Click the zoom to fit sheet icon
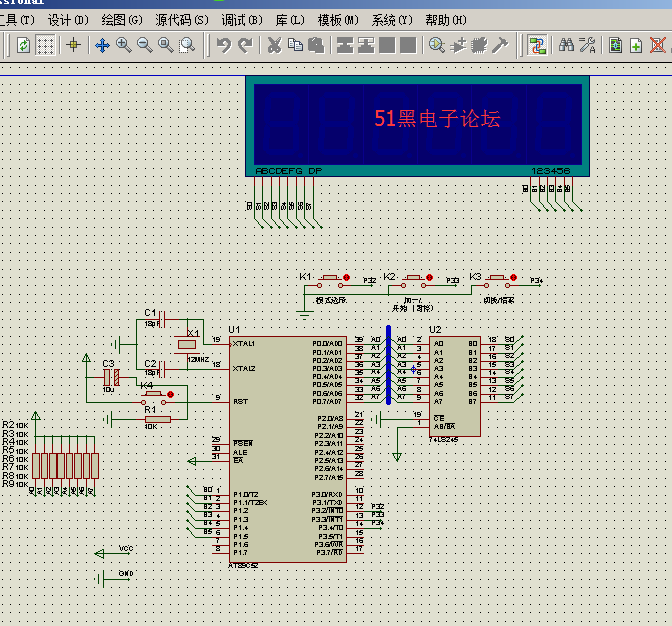The image size is (672, 626). [165, 45]
